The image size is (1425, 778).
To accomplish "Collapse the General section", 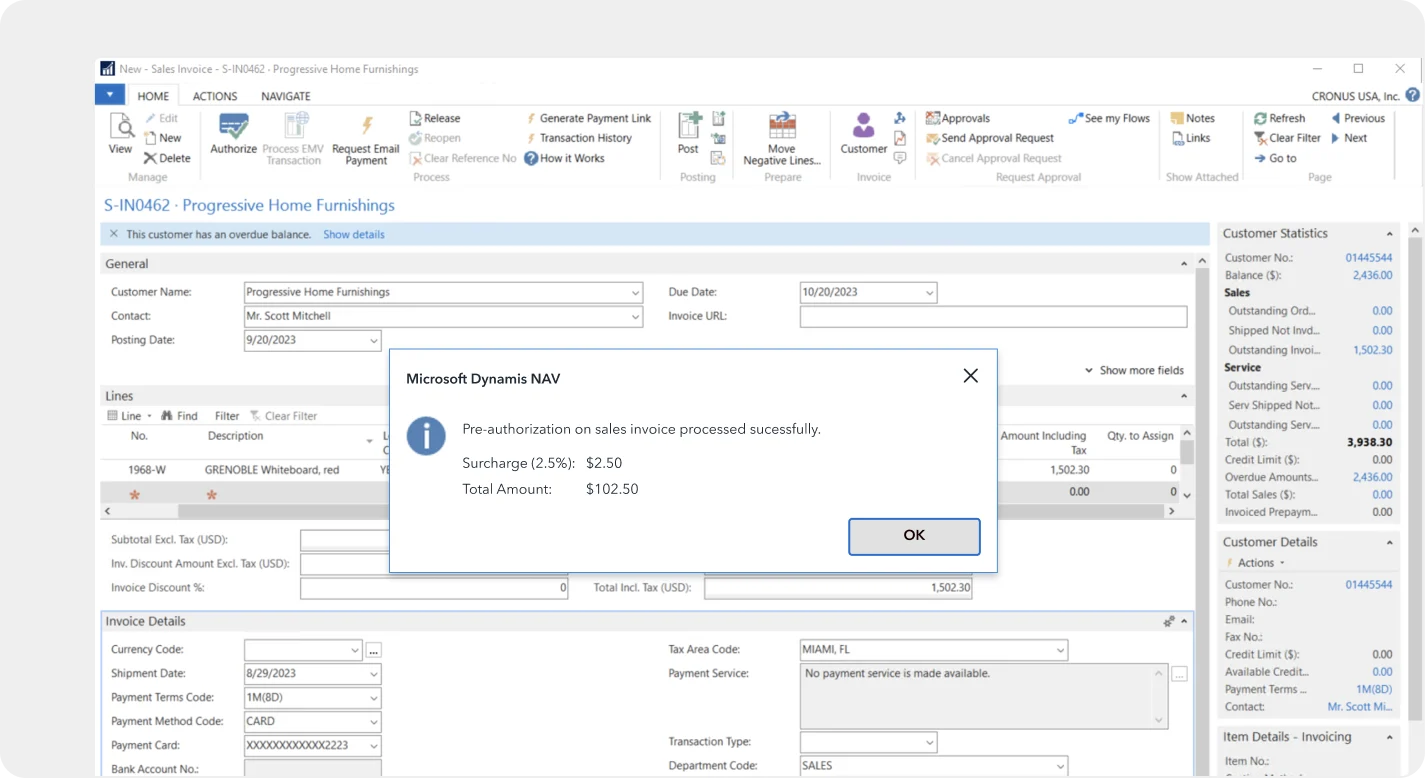I will click(1184, 264).
